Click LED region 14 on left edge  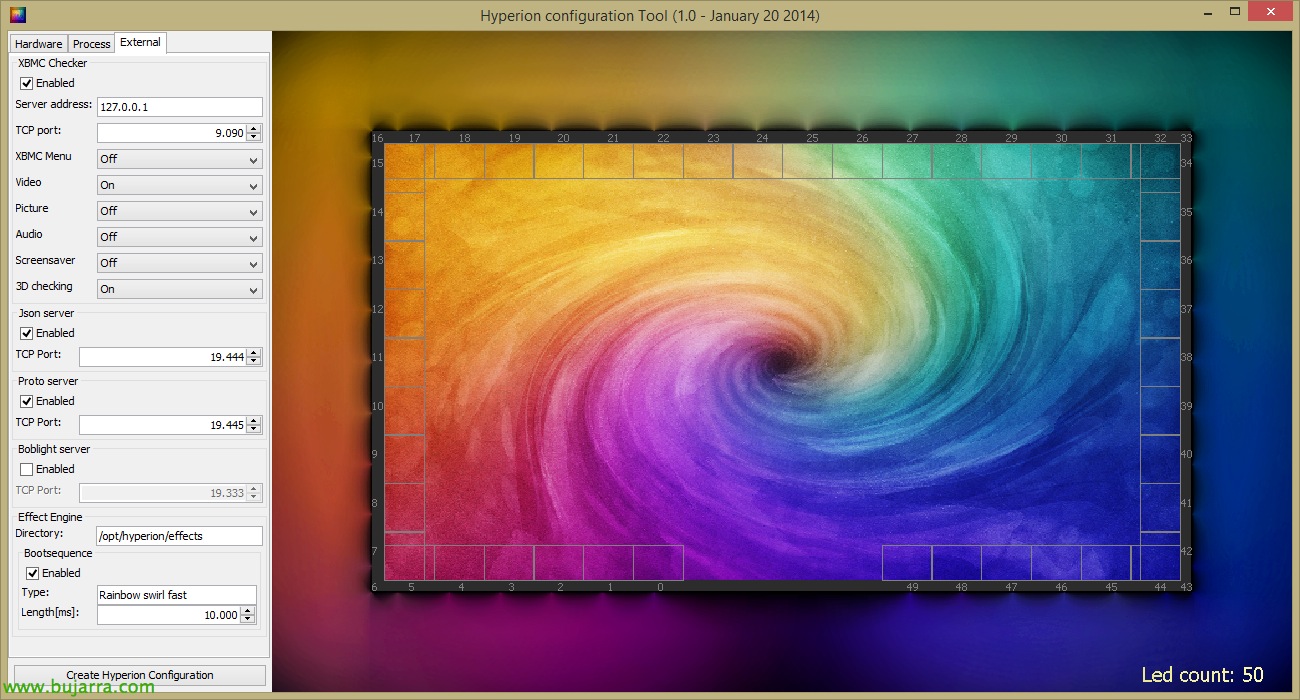[x=405, y=217]
